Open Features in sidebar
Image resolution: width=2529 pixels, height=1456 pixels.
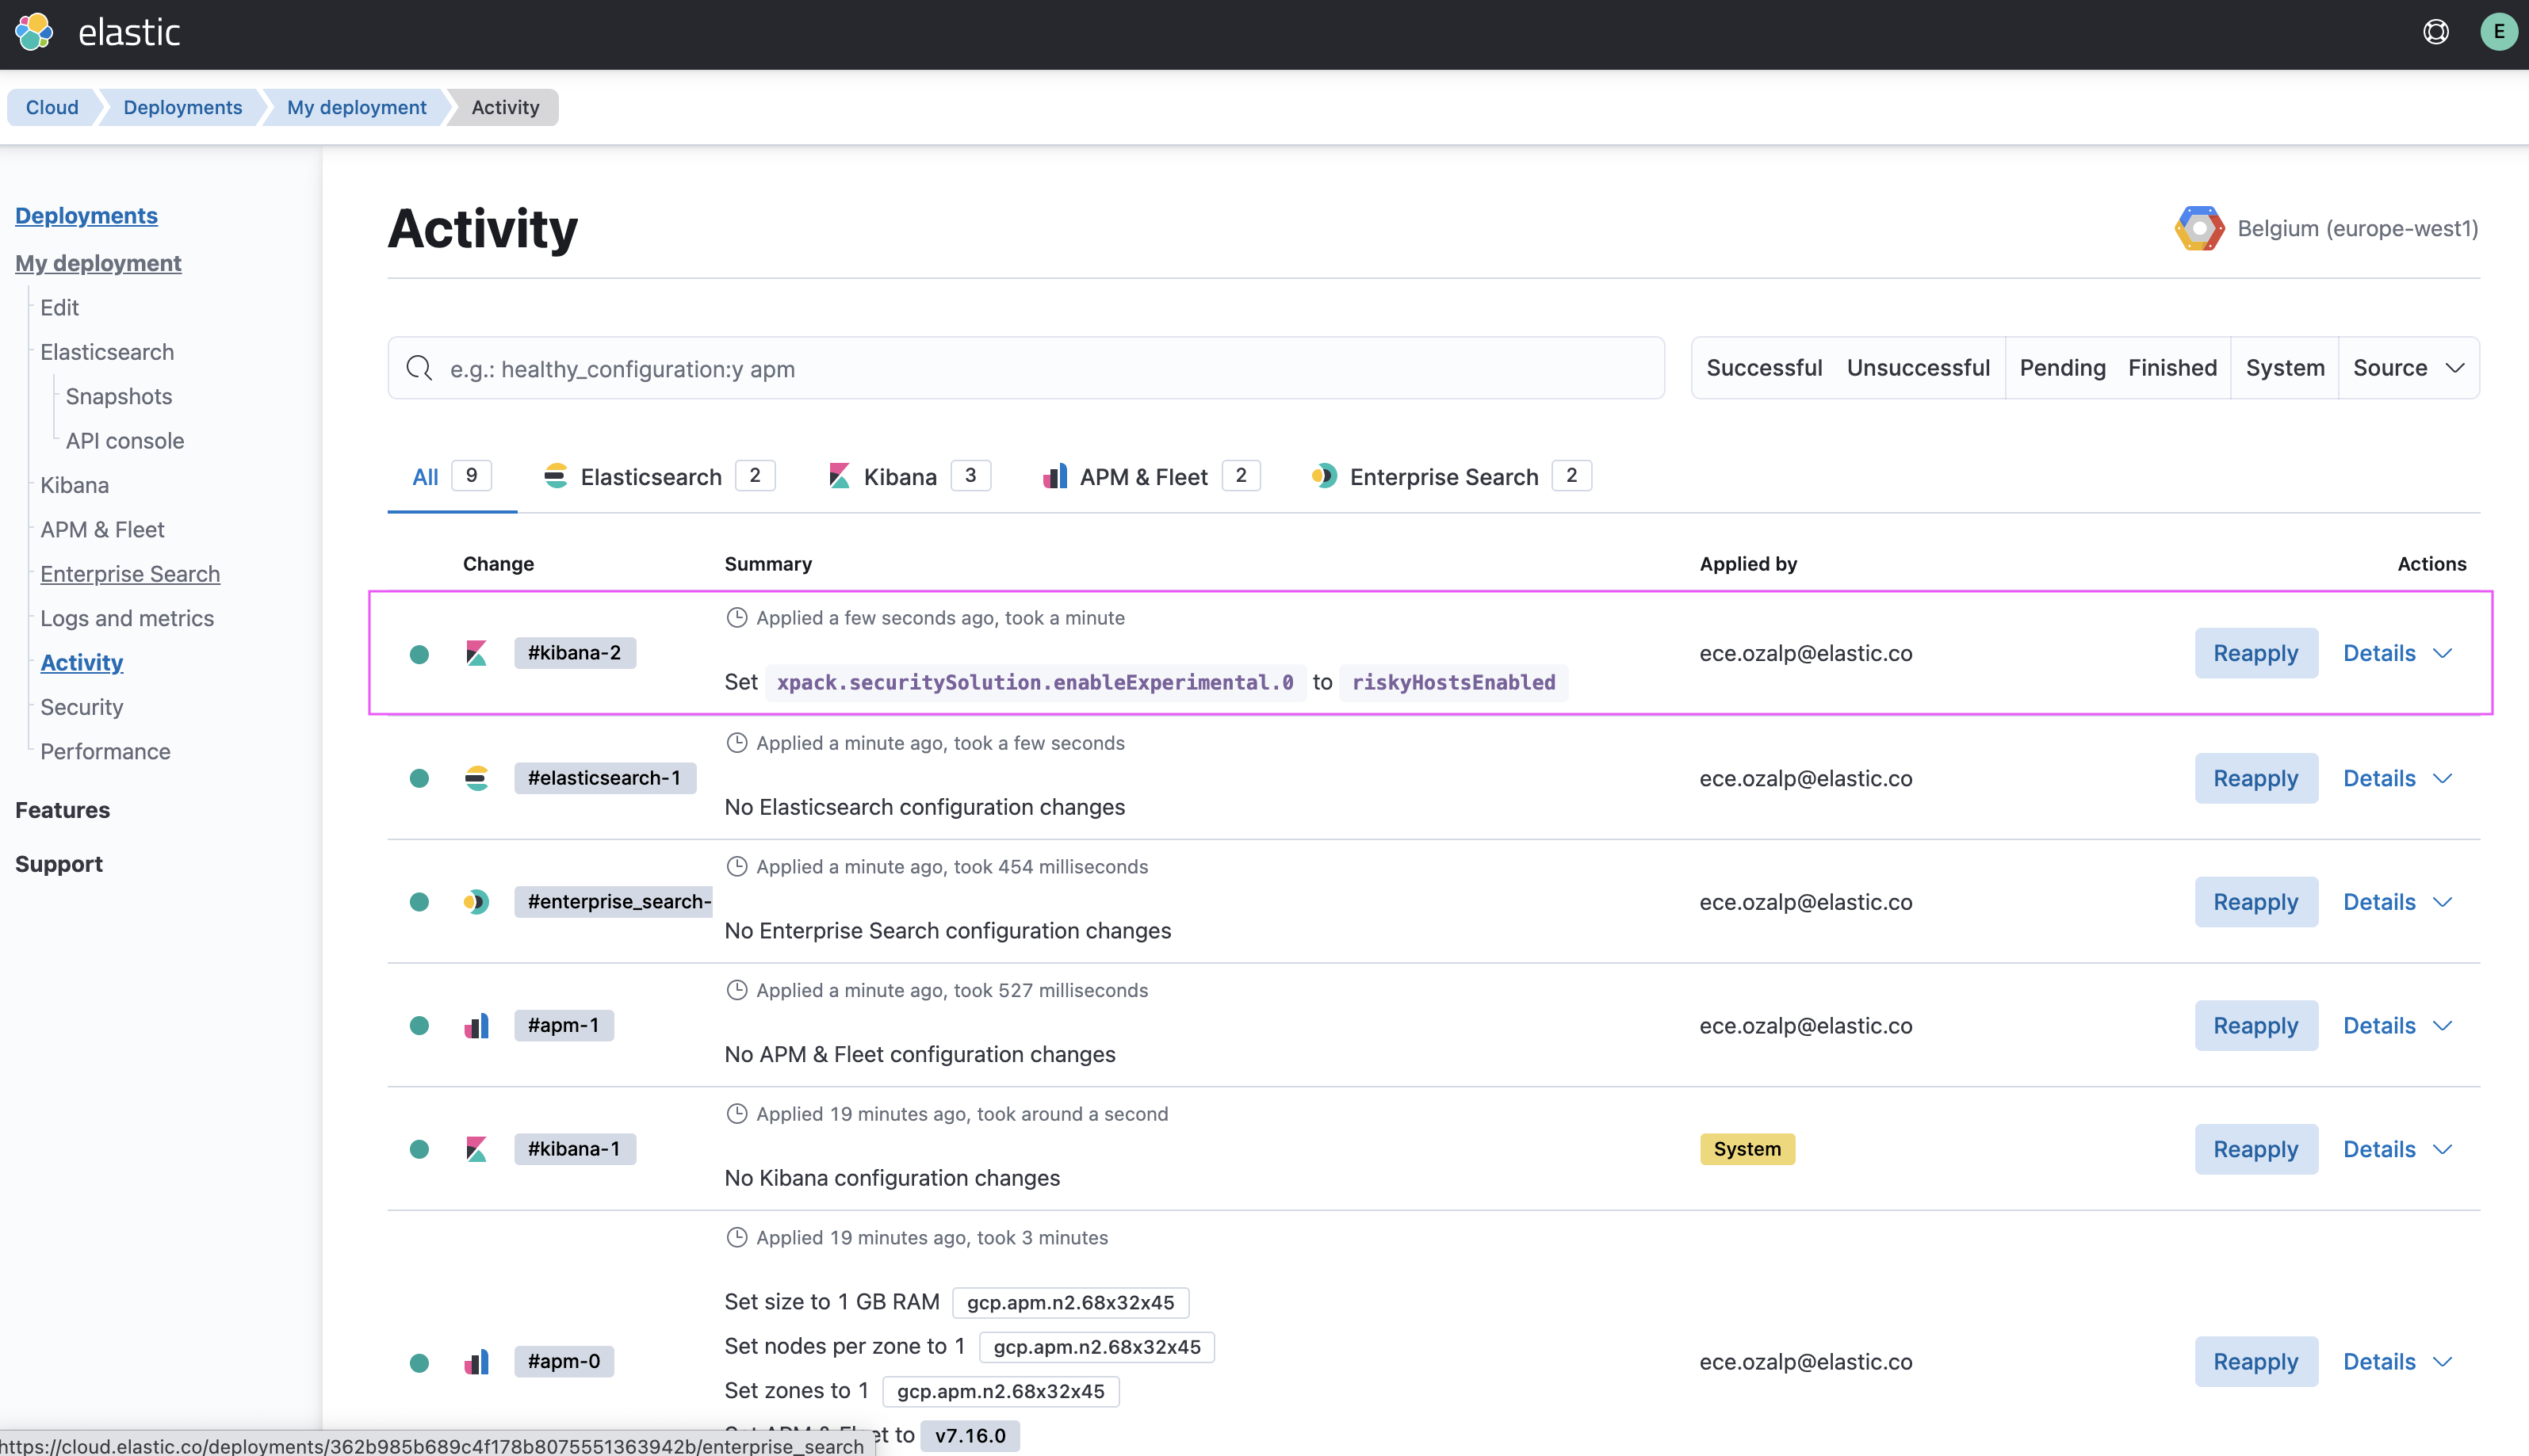(x=62, y=810)
